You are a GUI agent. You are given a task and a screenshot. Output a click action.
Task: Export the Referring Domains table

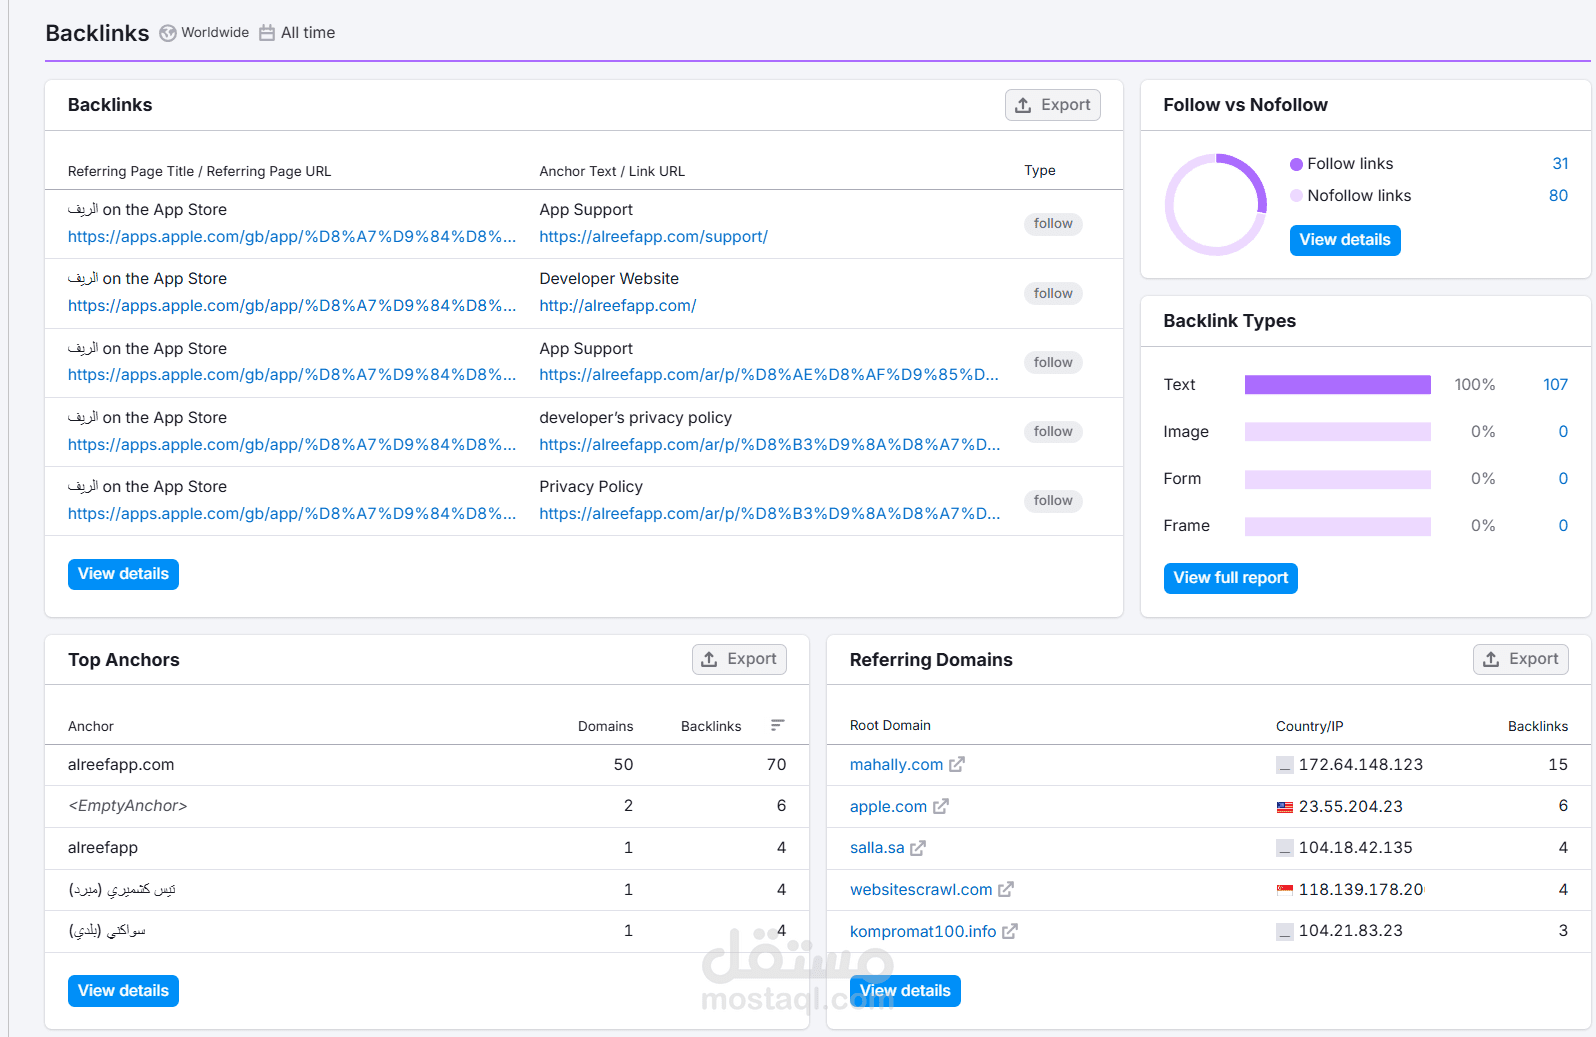[x=1521, y=659]
